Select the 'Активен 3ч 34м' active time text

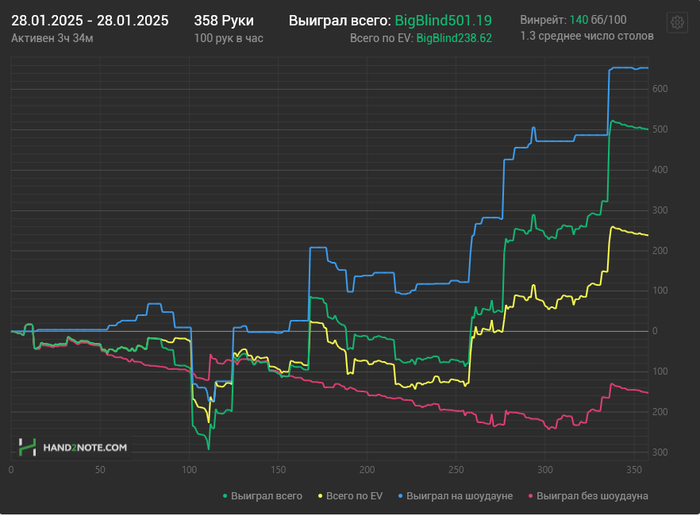pos(52,38)
